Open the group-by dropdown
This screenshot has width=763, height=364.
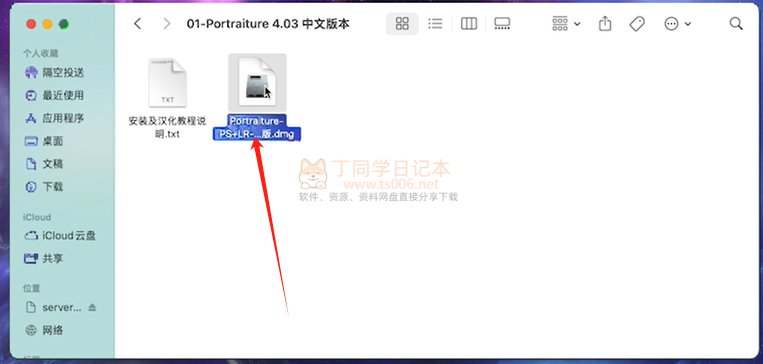coord(566,23)
